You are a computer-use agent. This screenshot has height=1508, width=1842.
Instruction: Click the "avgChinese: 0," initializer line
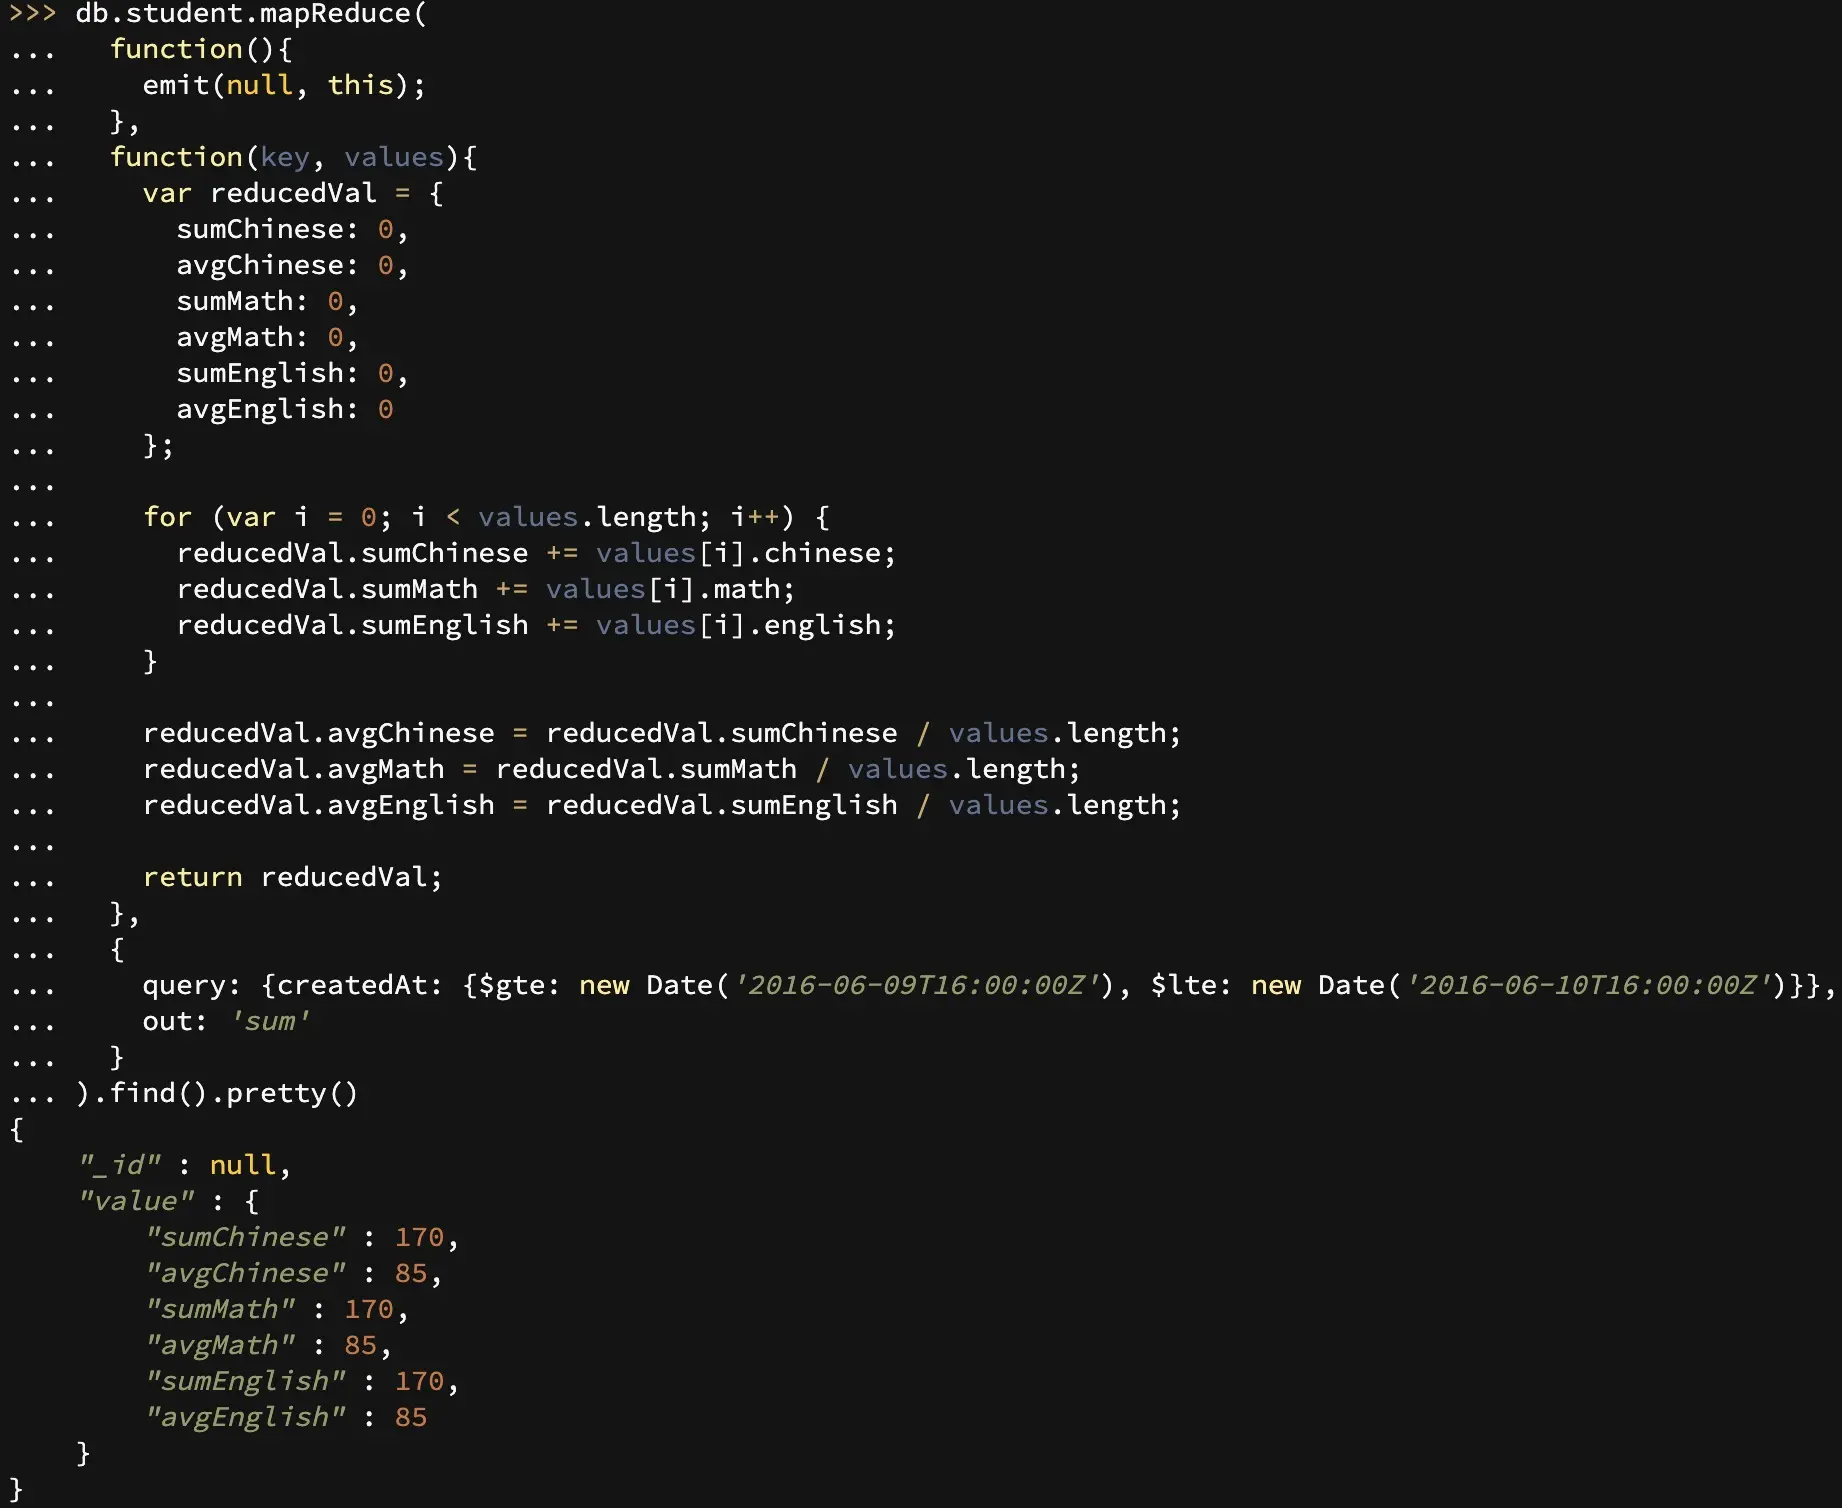coord(292,265)
